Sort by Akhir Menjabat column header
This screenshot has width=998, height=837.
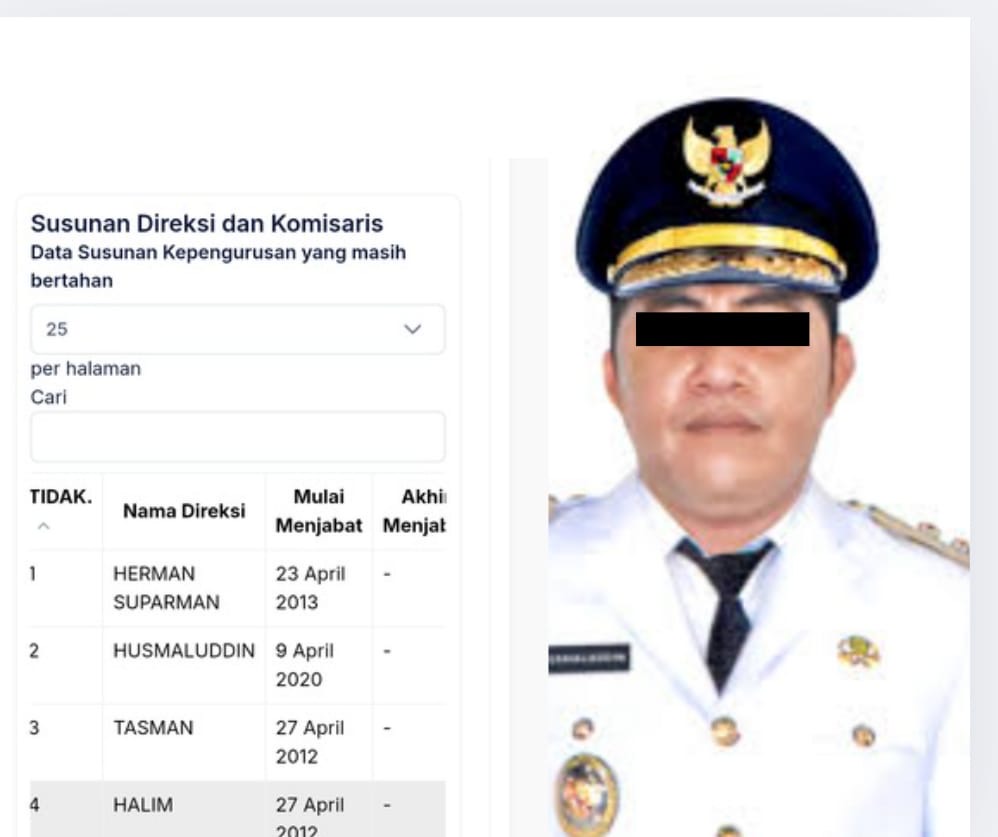[x=414, y=511]
